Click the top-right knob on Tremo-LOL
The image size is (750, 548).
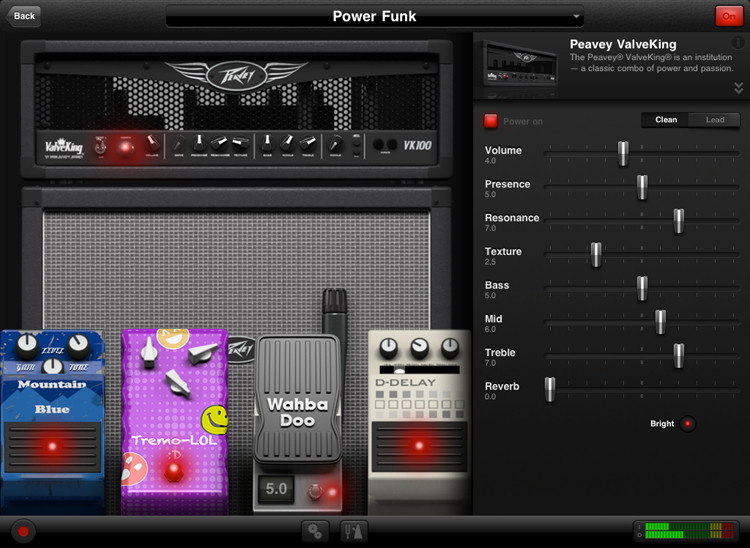pos(203,353)
